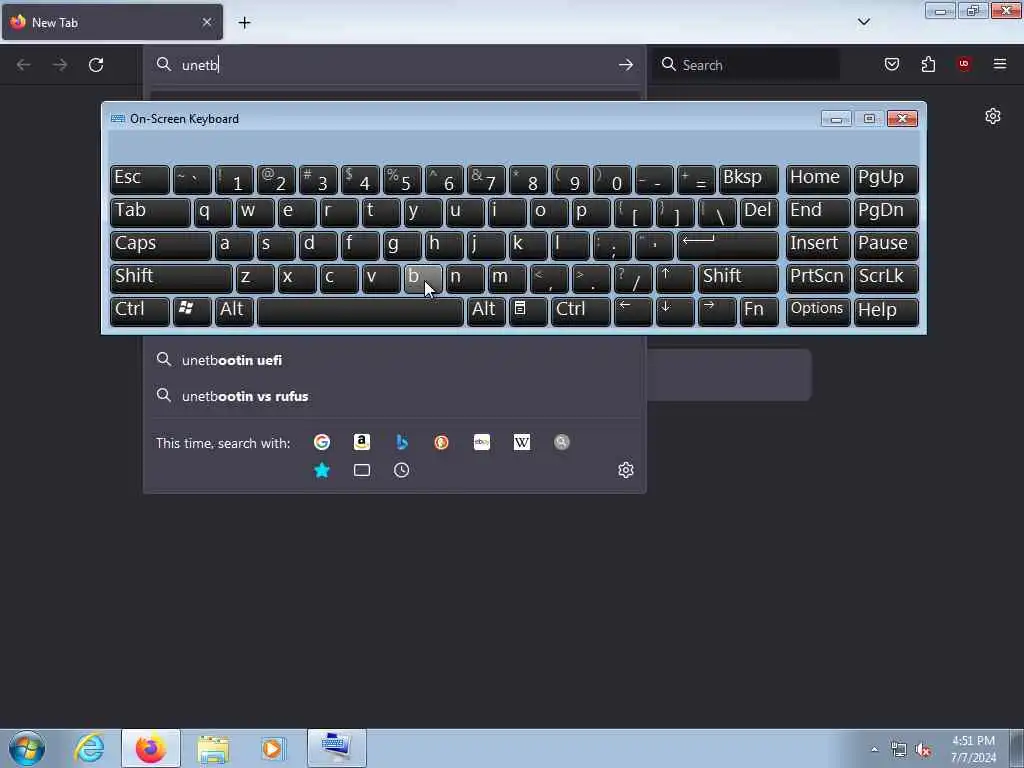Screen dimensions: 1024x768
Task: Search open tabs icon
Action: click(361, 470)
